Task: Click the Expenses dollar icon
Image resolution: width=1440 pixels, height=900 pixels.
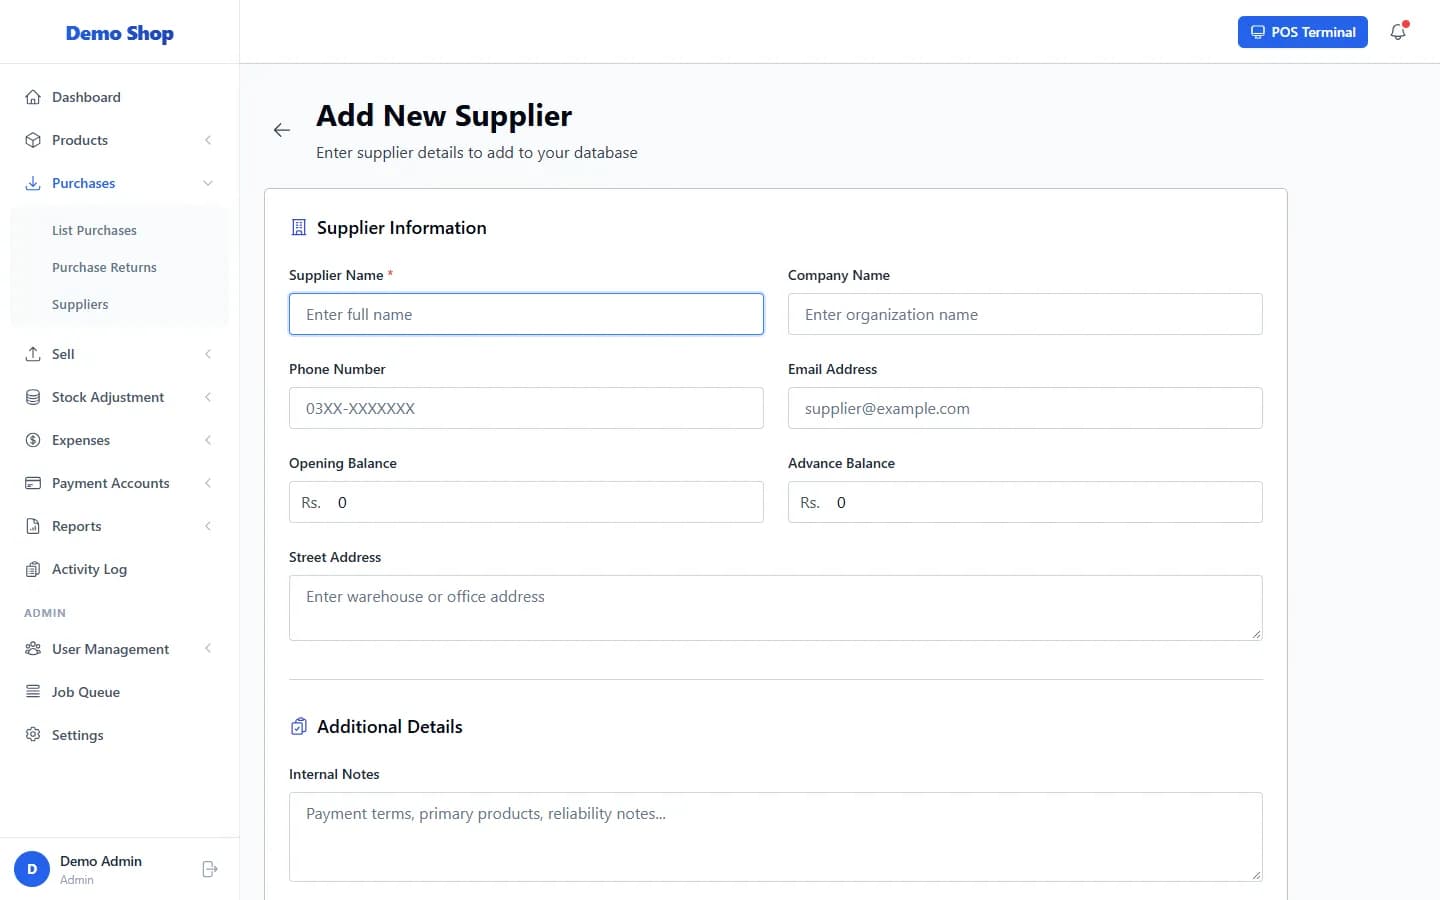Action: point(33,440)
